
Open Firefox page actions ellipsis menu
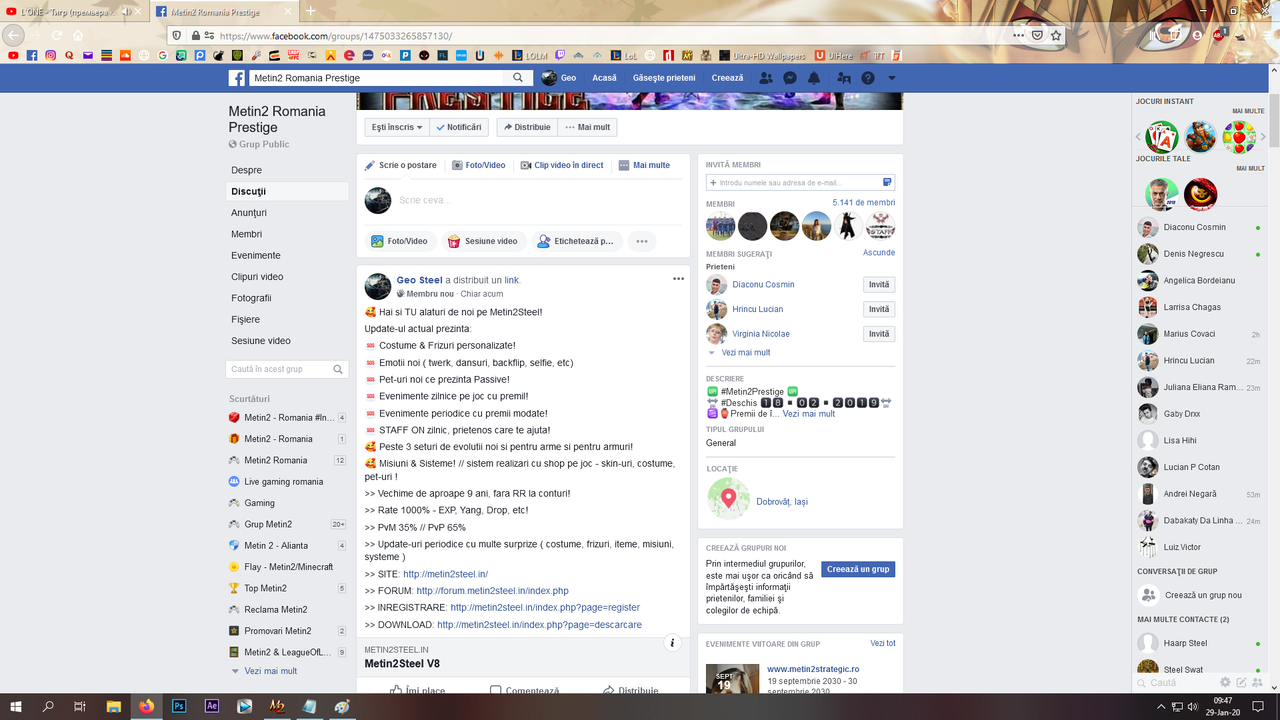pyautogui.click(x=1018, y=35)
